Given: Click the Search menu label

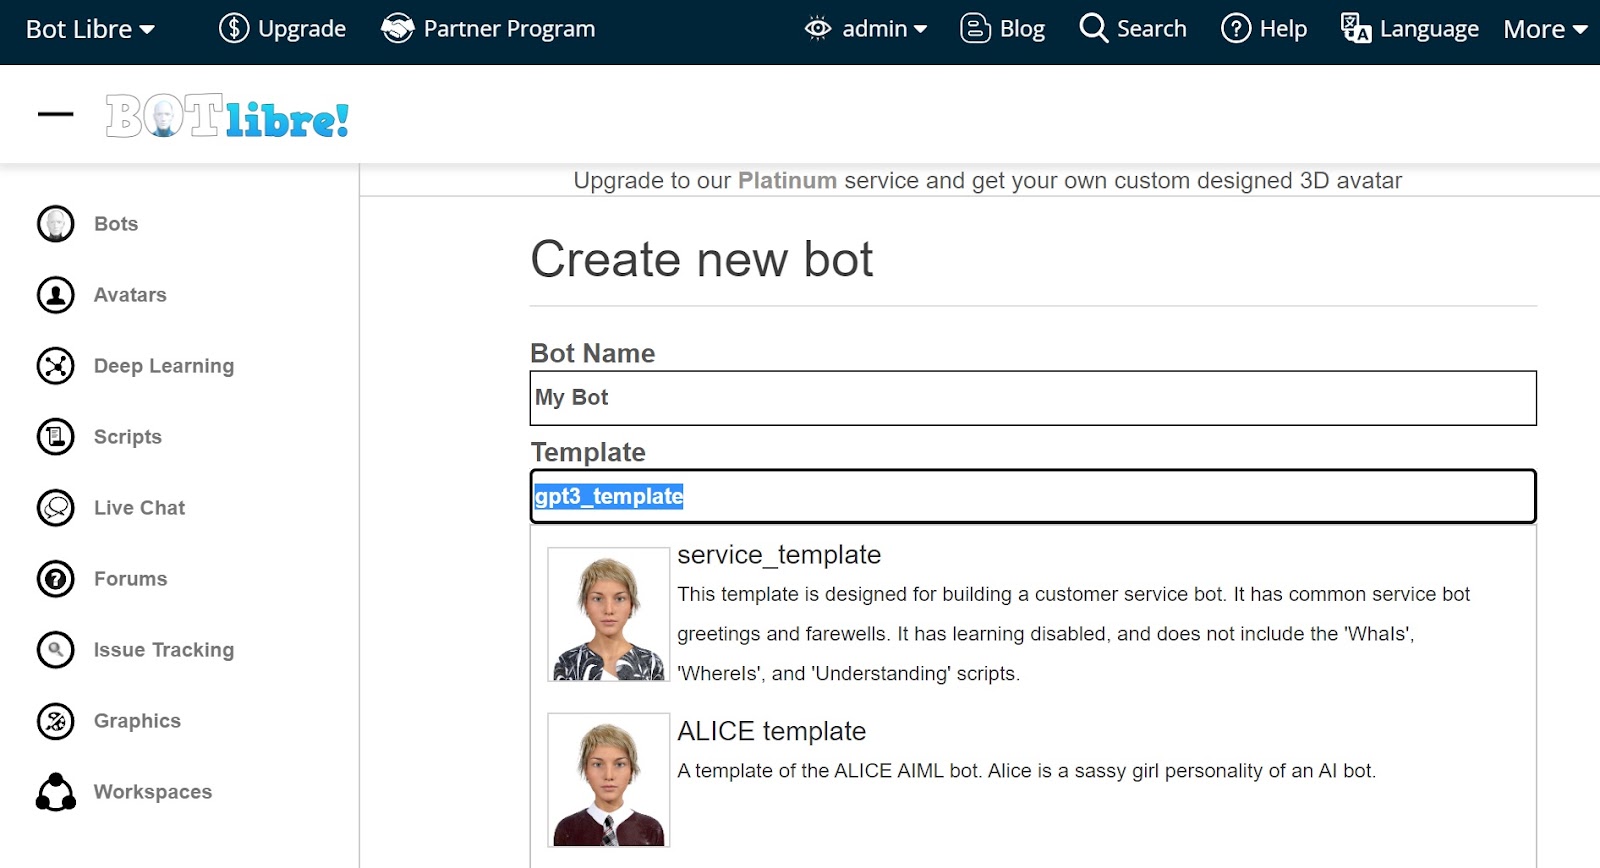Looking at the screenshot, I should [x=1151, y=29].
